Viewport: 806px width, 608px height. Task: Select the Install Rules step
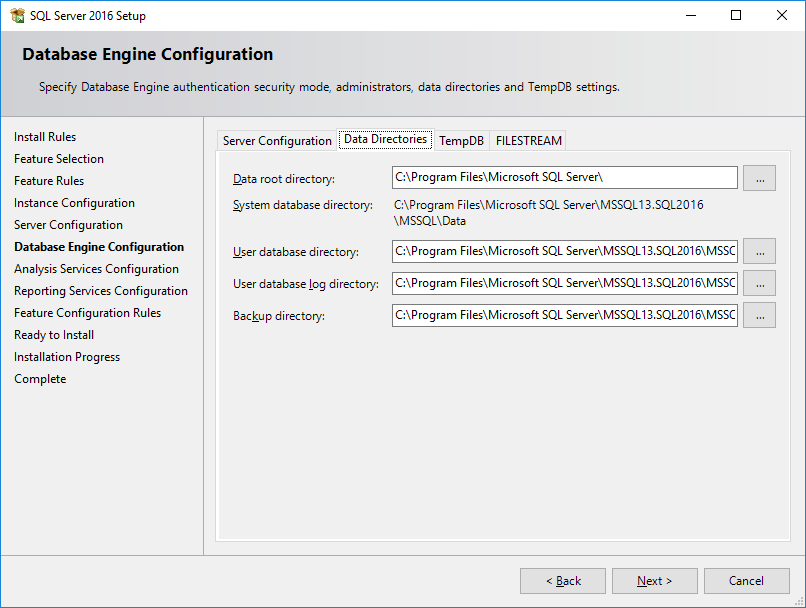45,137
